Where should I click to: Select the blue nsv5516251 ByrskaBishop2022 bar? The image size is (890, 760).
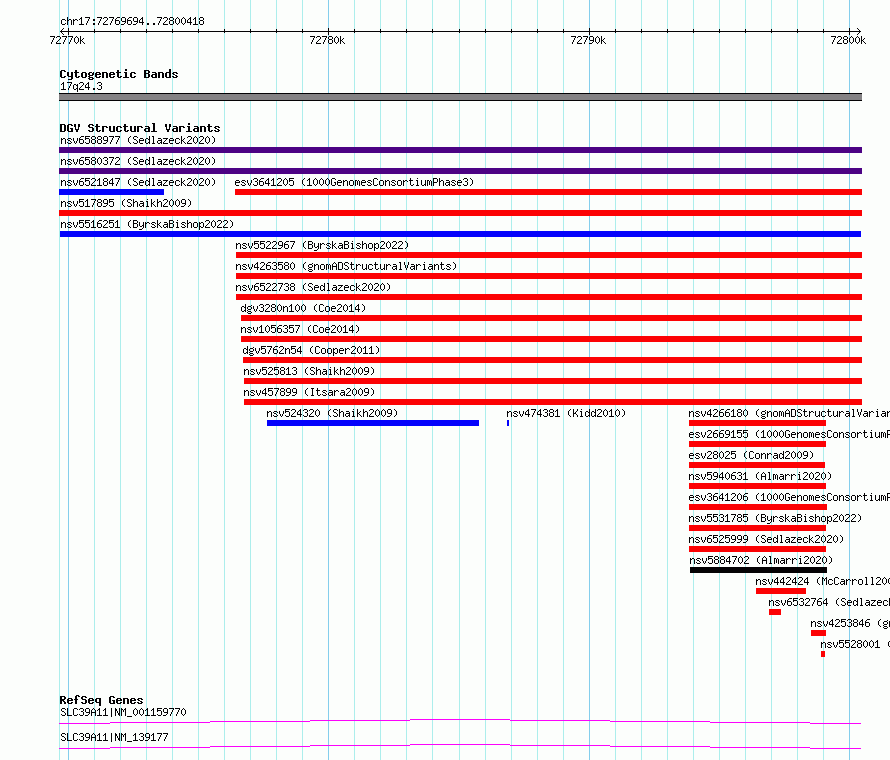coord(460,234)
